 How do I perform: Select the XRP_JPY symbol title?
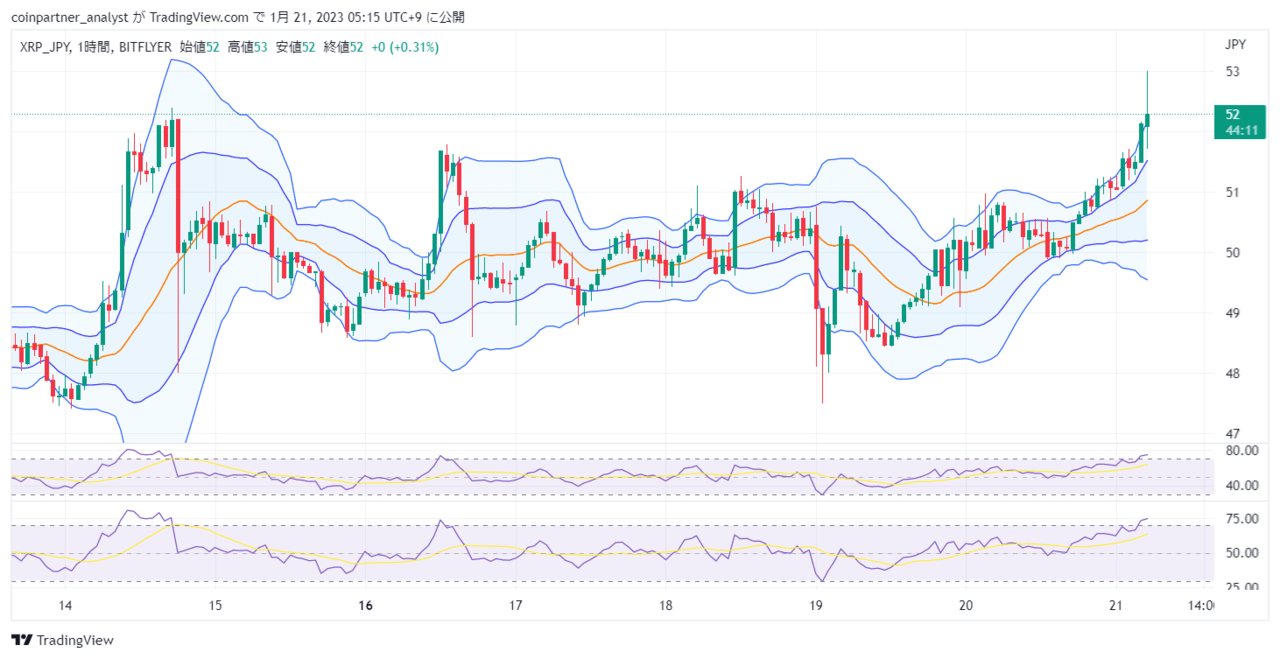coord(43,47)
